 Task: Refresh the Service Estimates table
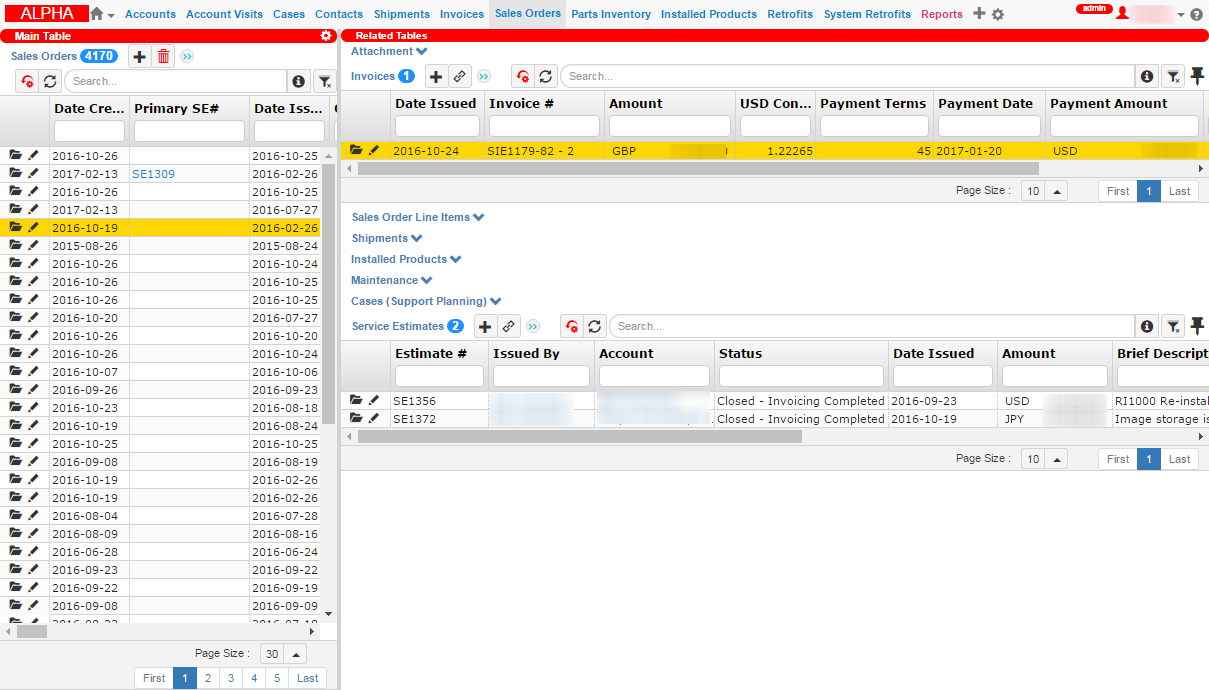pyautogui.click(x=595, y=326)
